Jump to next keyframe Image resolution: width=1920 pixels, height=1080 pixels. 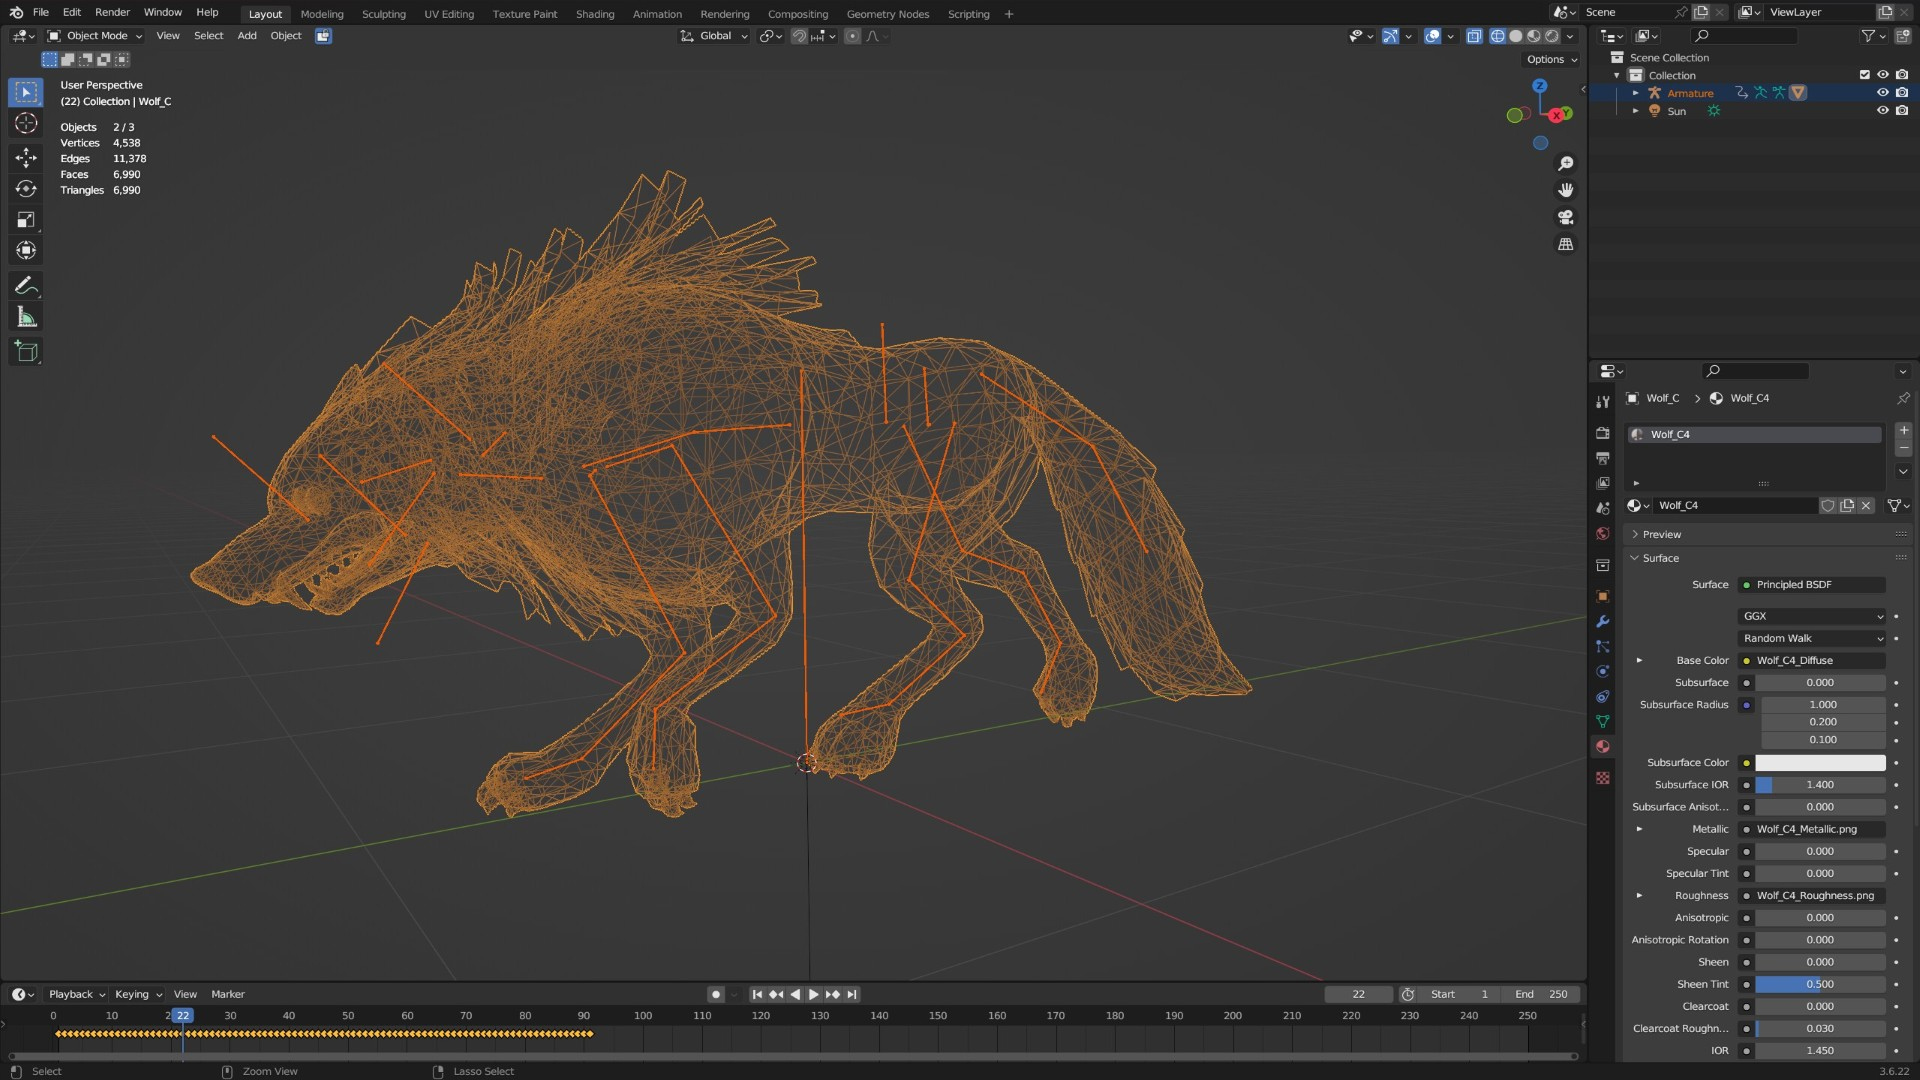832,995
